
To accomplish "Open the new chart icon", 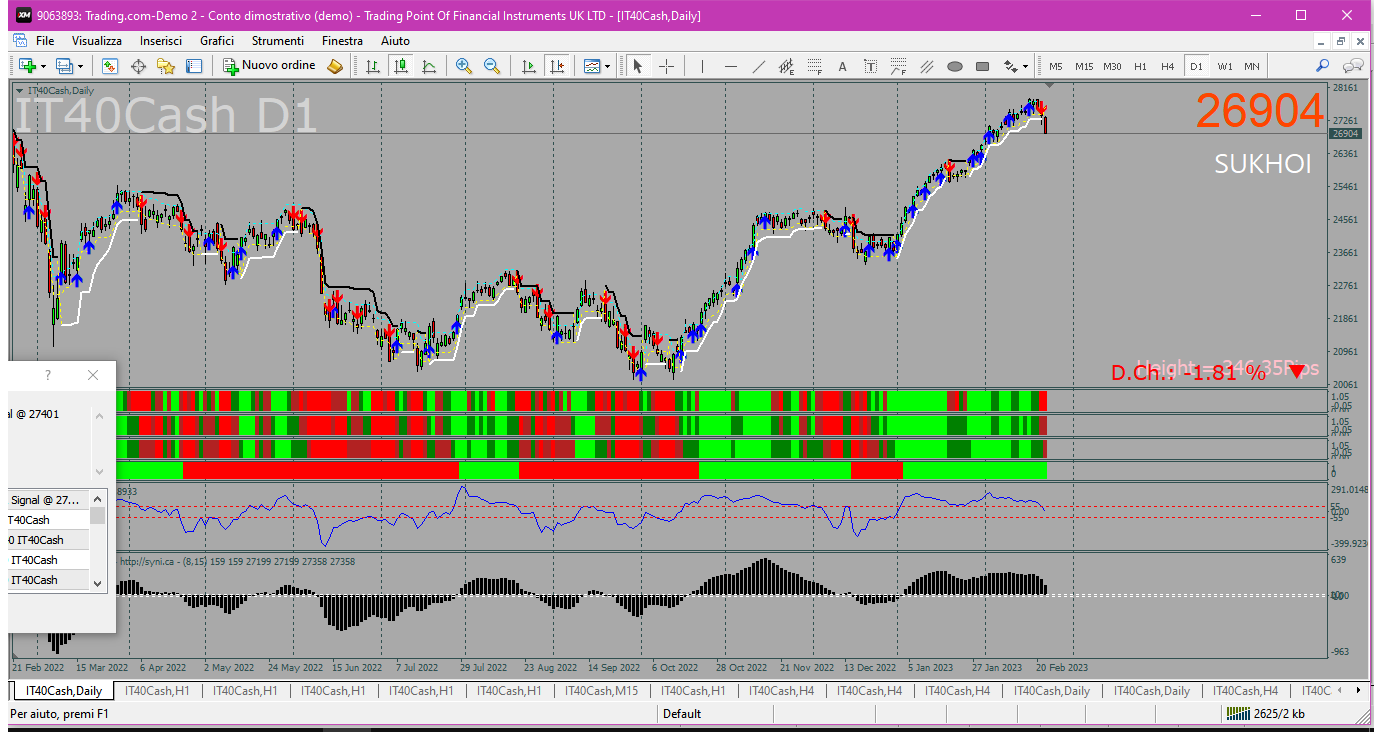I will point(26,66).
